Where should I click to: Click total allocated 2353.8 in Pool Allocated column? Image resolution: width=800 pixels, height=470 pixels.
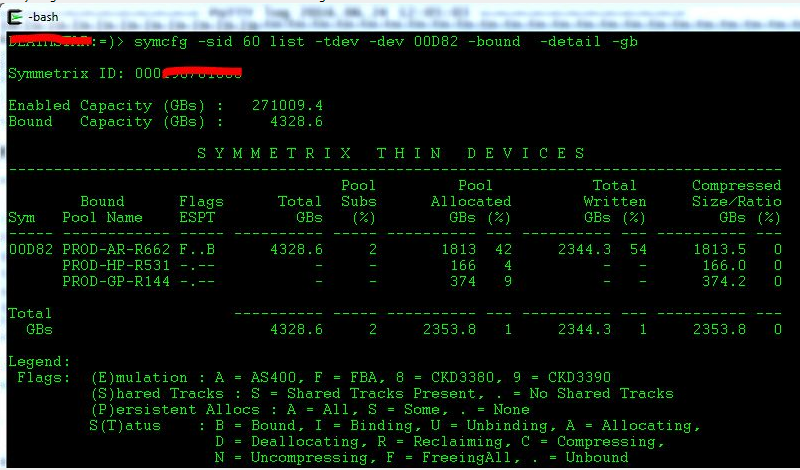(x=449, y=330)
